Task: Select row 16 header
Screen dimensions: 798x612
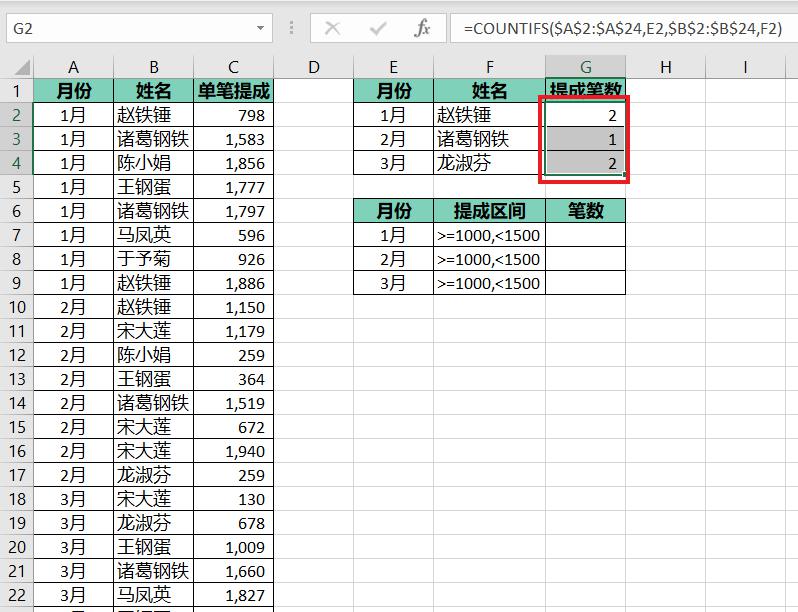Action: tap(17, 451)
